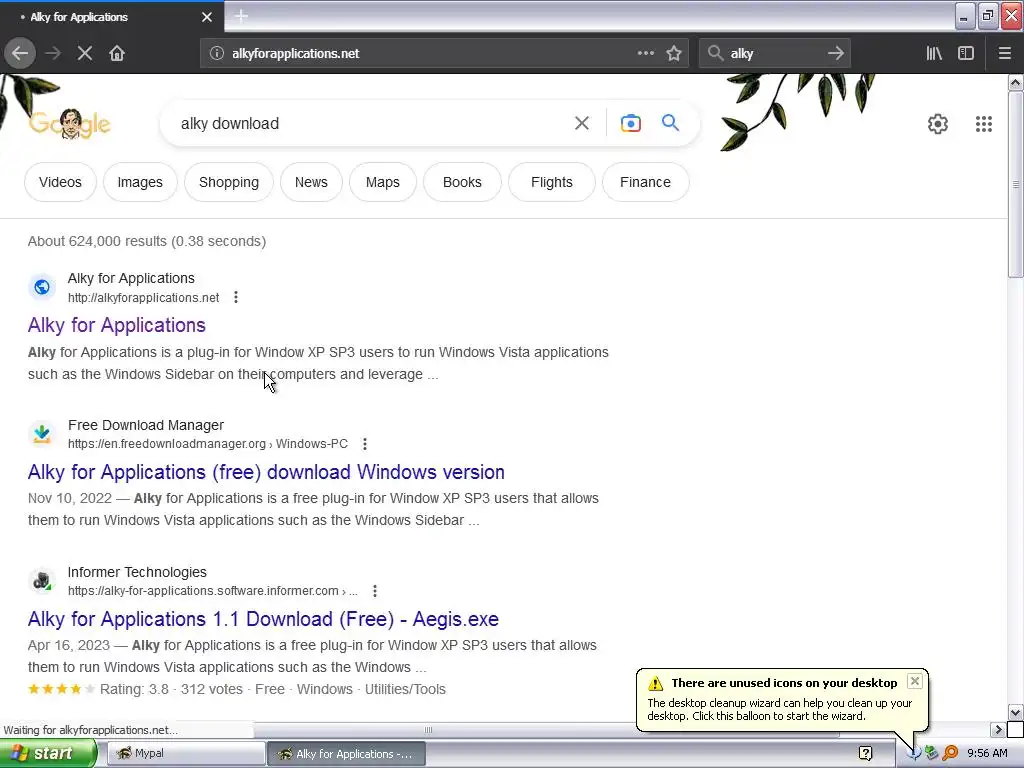This screenshot has width=1024, height=768.
Task: Search by image with camera icon
Action: [630, 123]
